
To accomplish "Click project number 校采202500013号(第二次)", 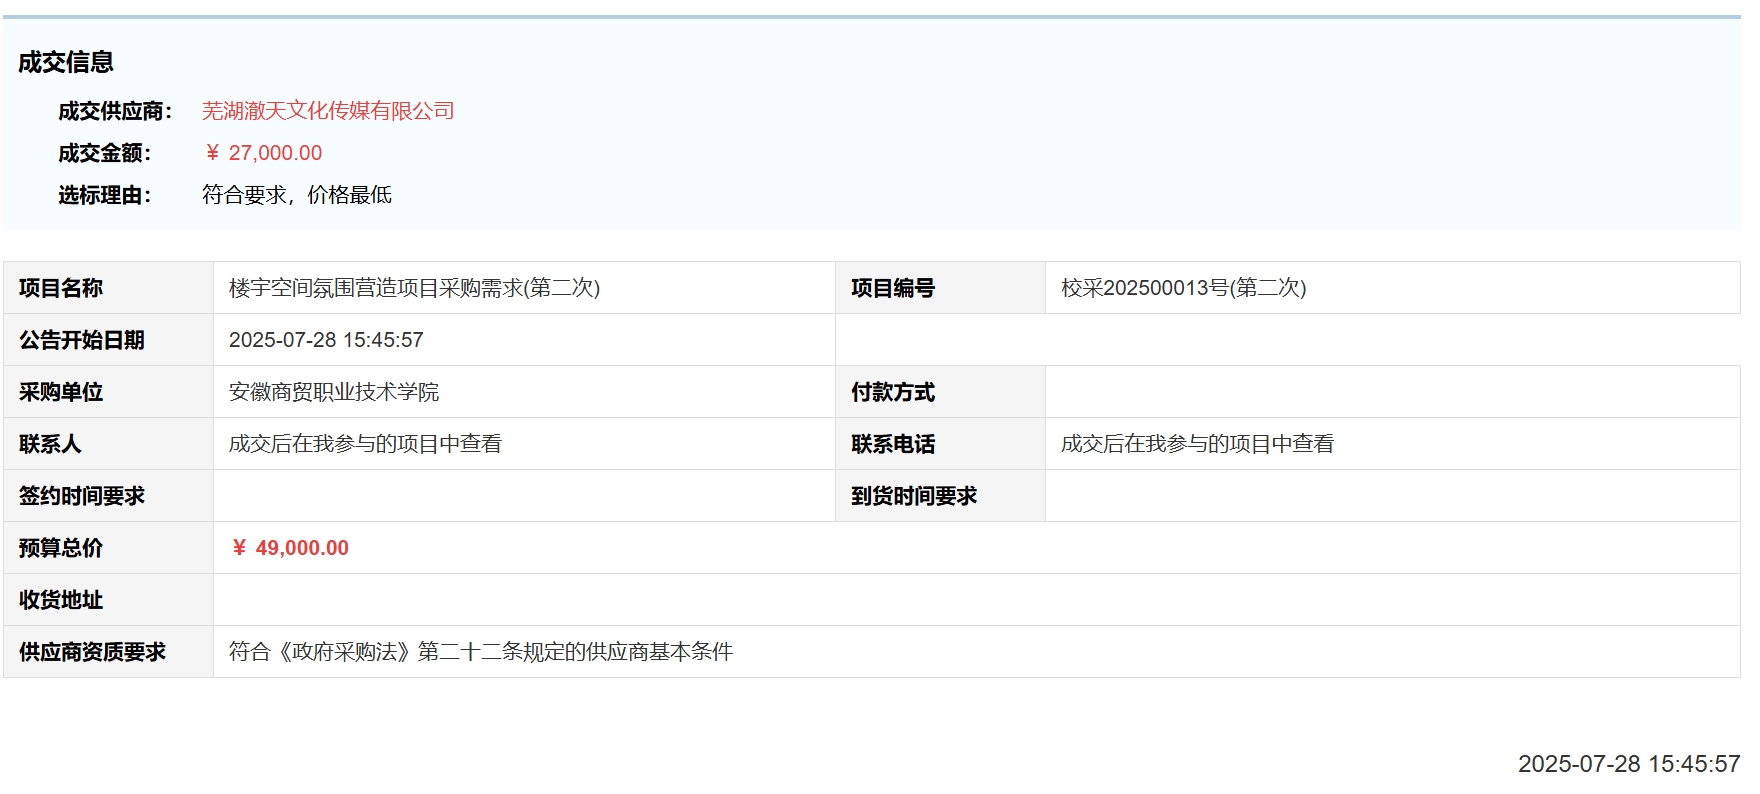I will click(1183, 288).
